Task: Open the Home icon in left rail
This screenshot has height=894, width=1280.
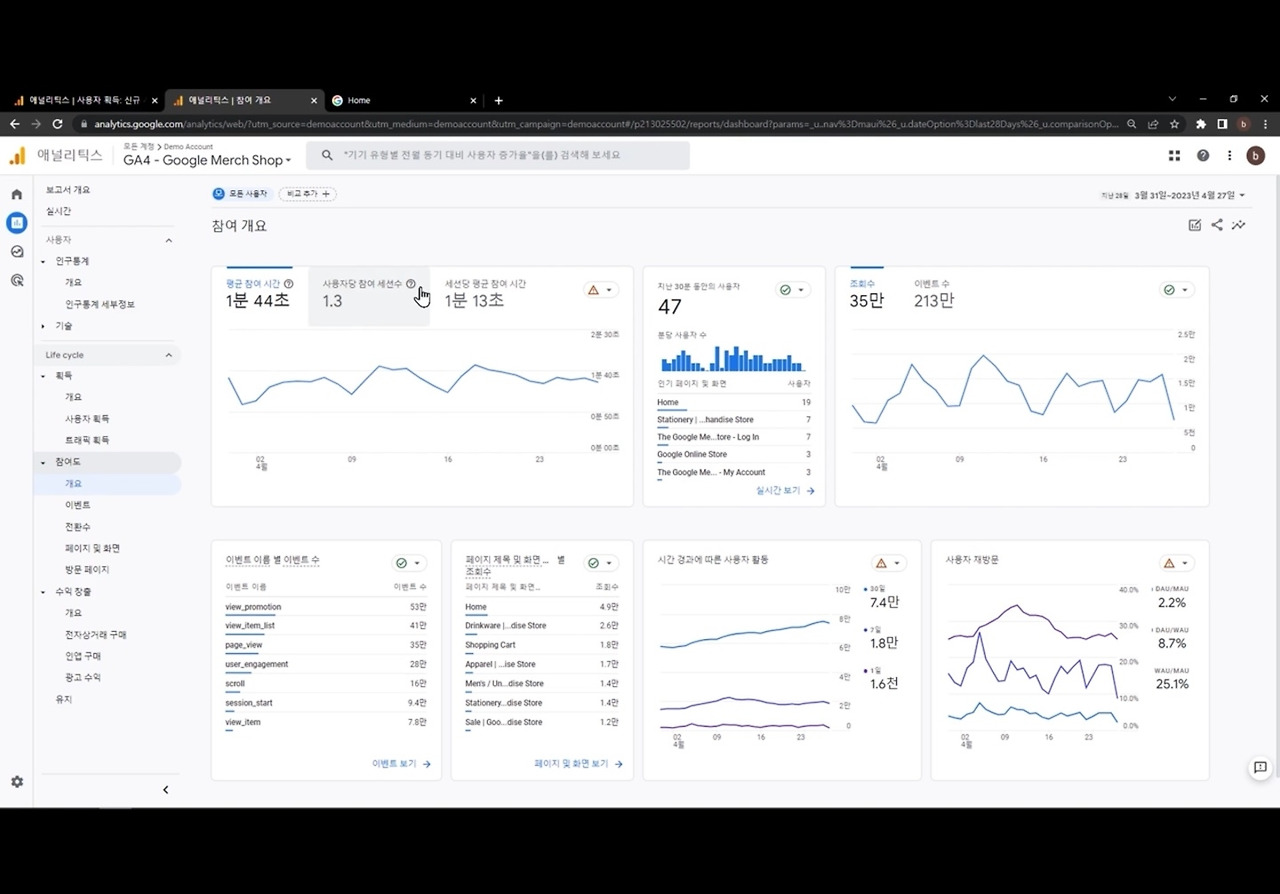Action: click(x=17, y=194)
